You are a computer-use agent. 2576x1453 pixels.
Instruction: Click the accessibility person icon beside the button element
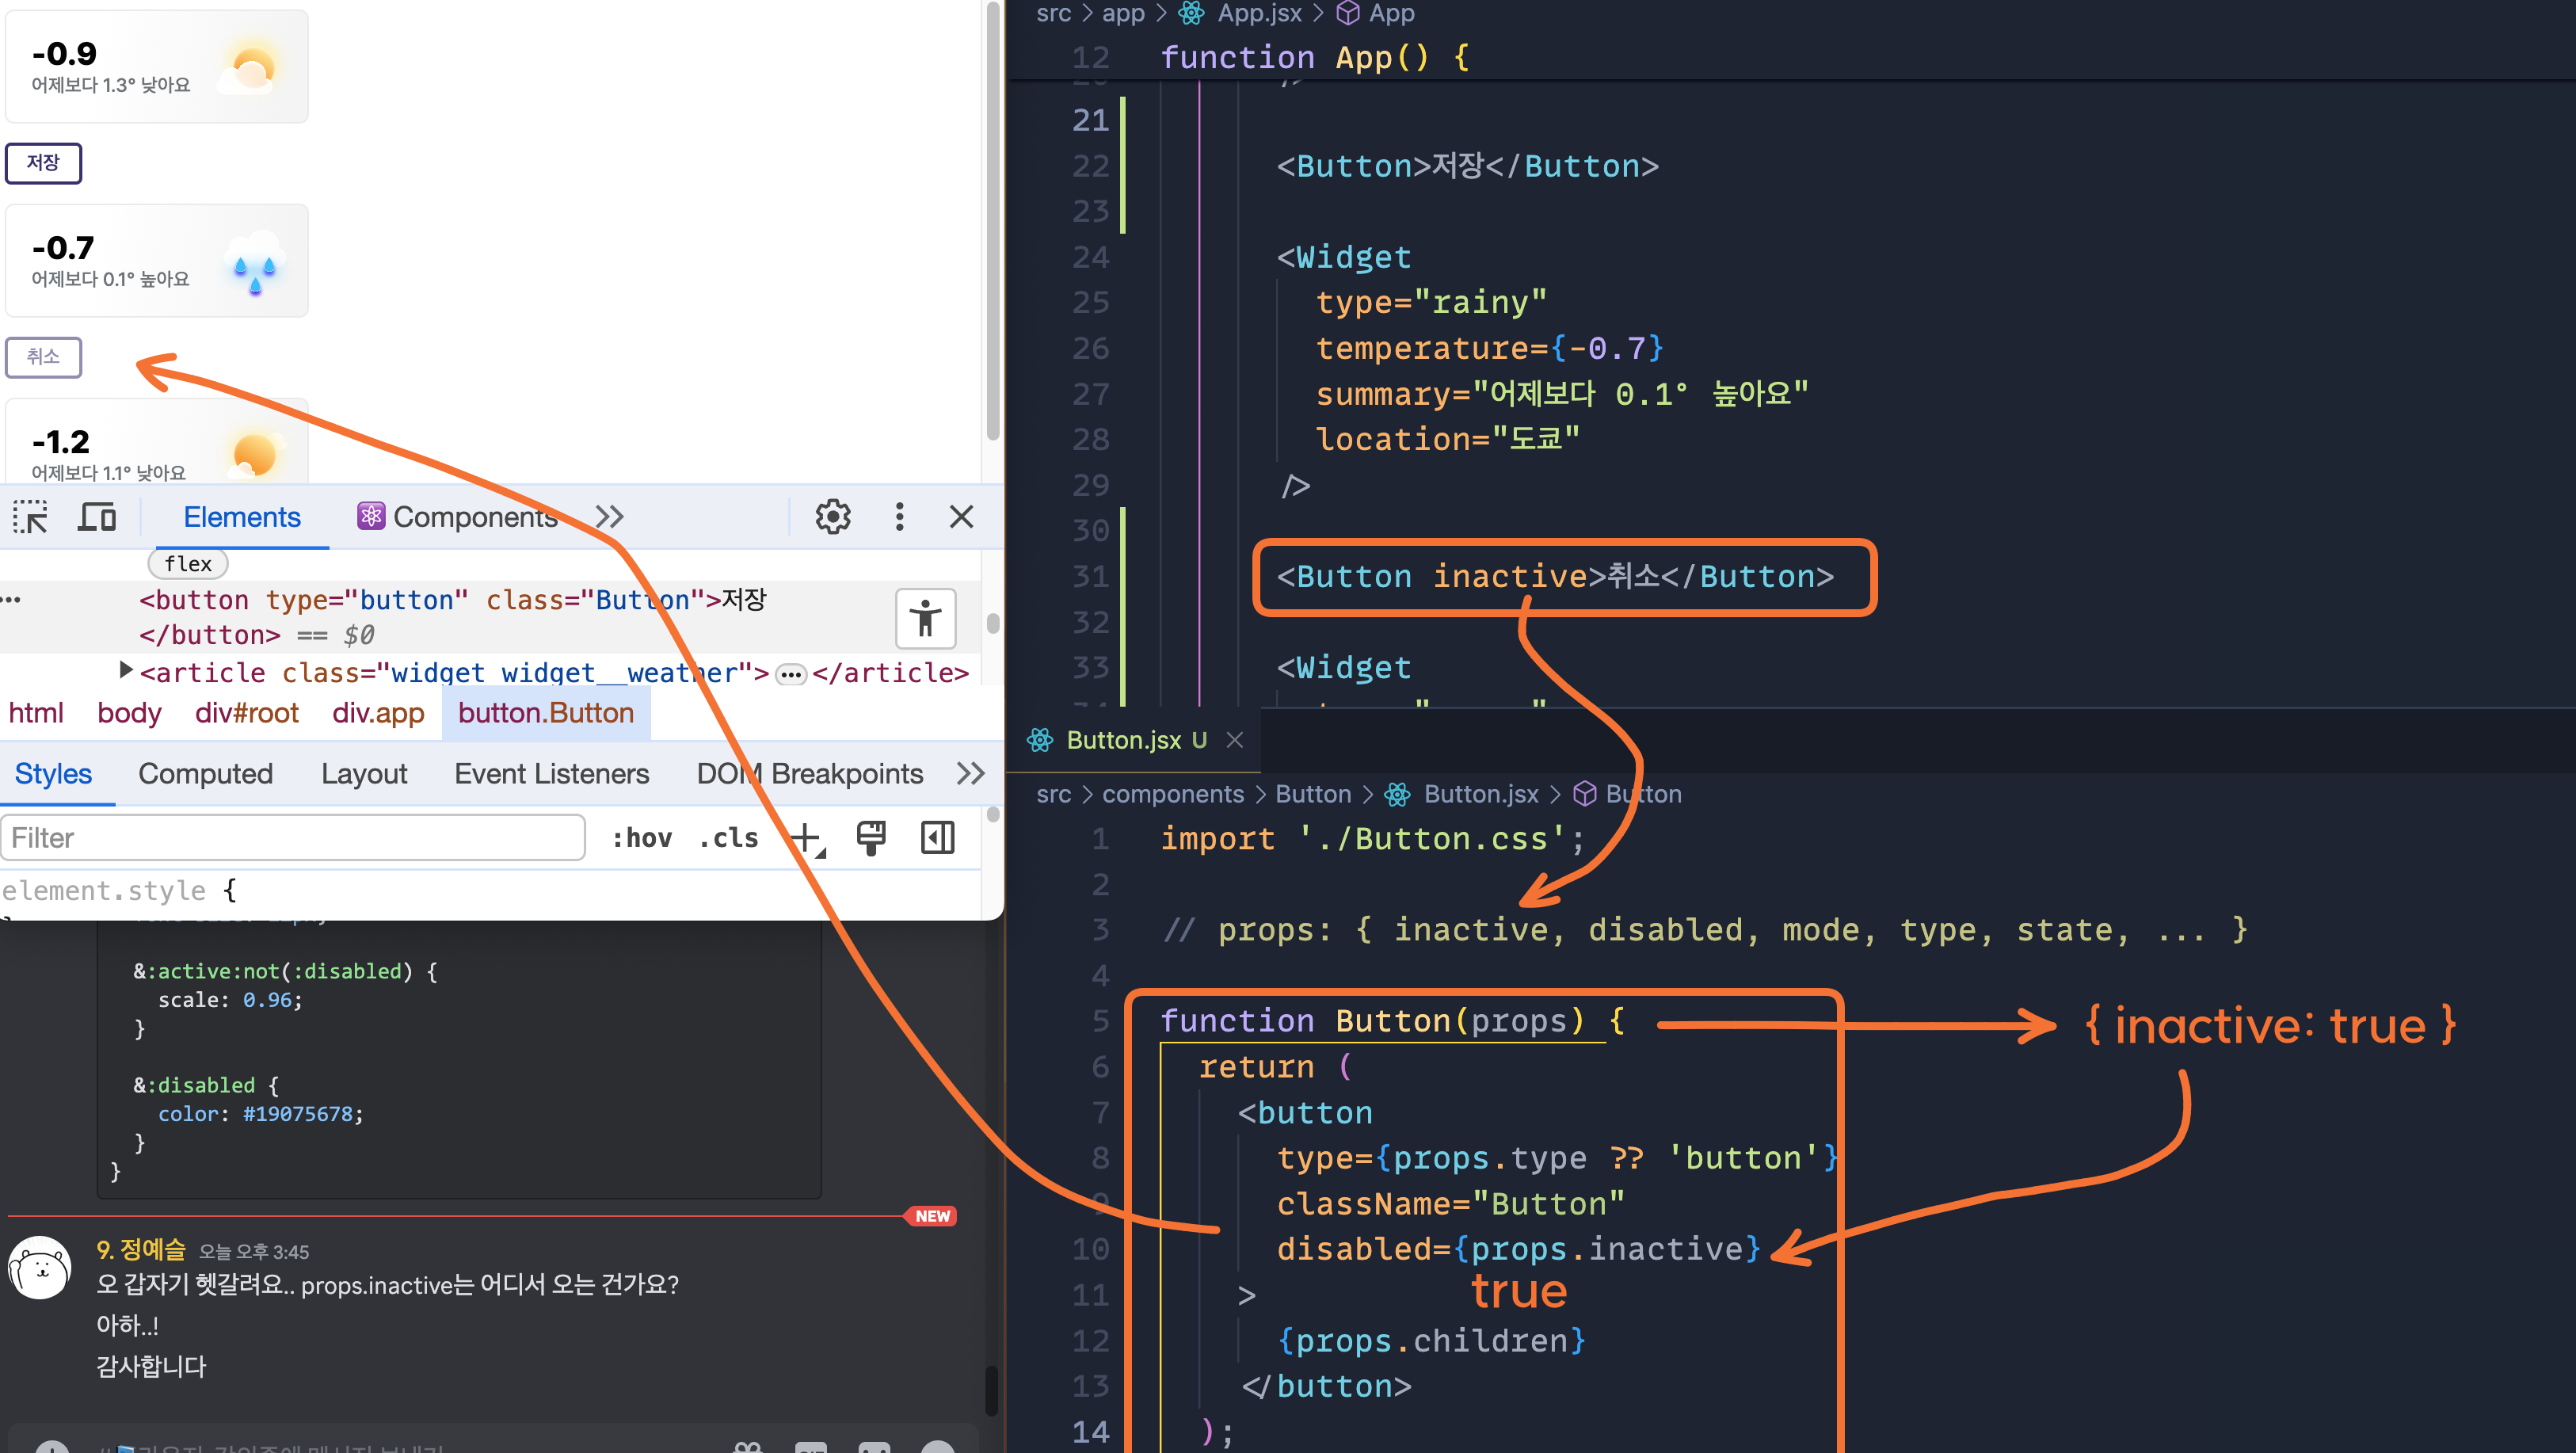pyautogui.click(x=925, y=618)
